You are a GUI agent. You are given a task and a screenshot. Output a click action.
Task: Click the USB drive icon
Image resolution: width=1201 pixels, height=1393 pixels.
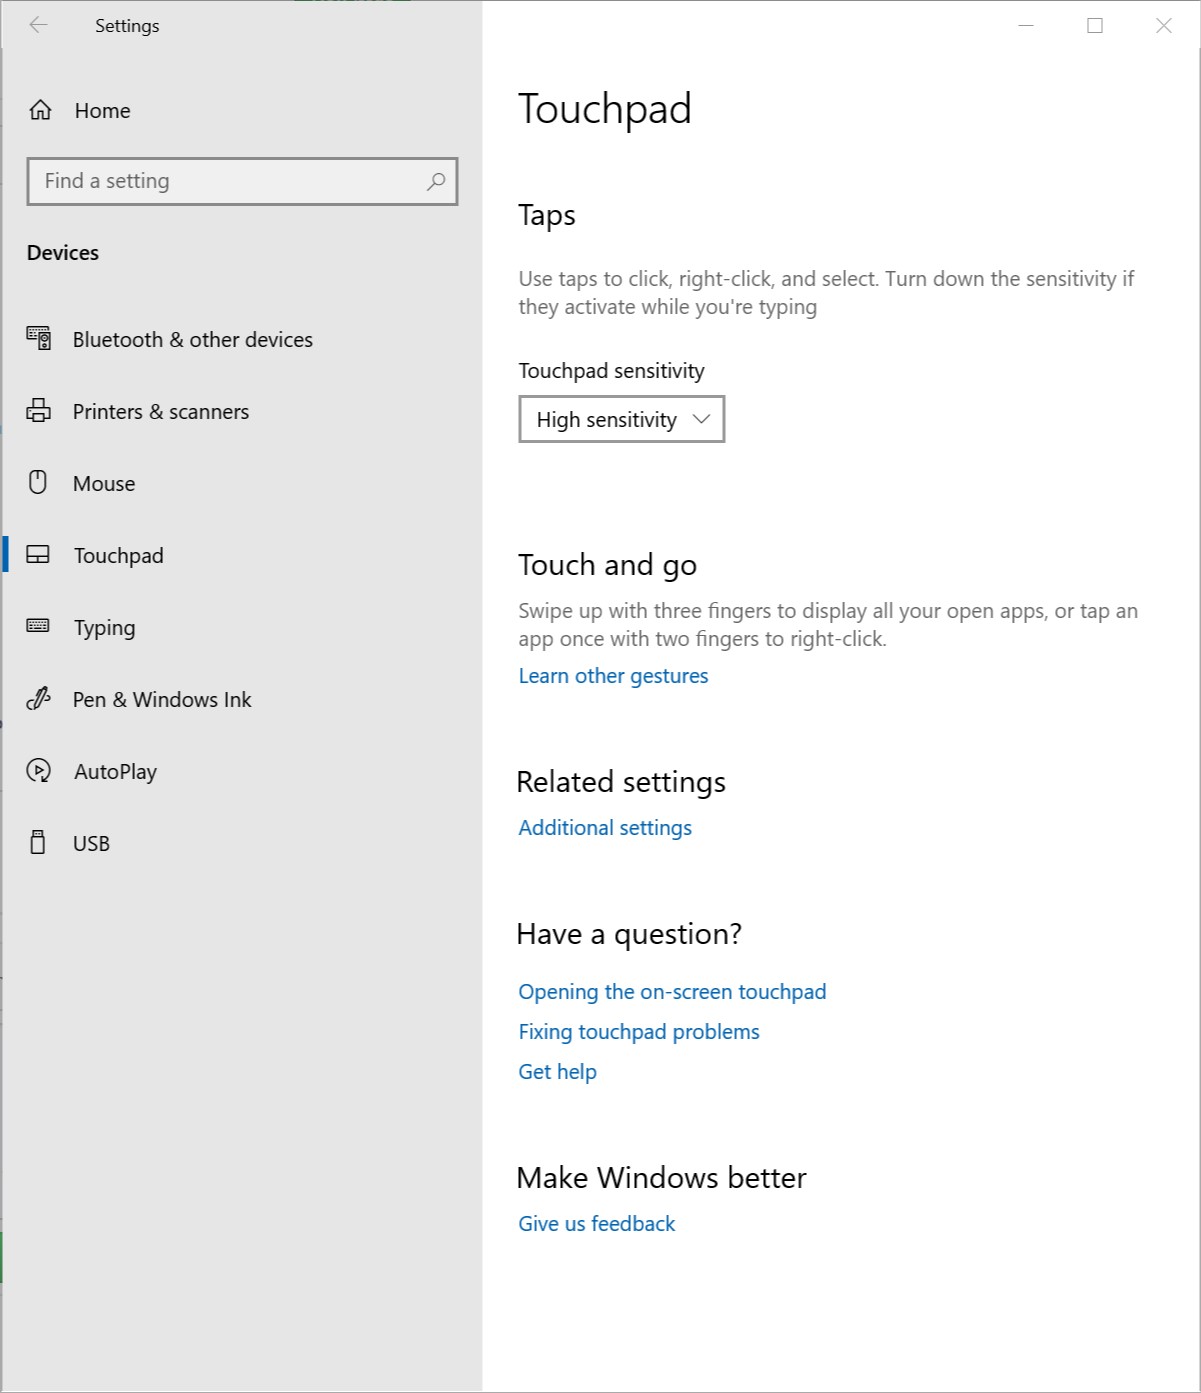(x=38, y=842)
